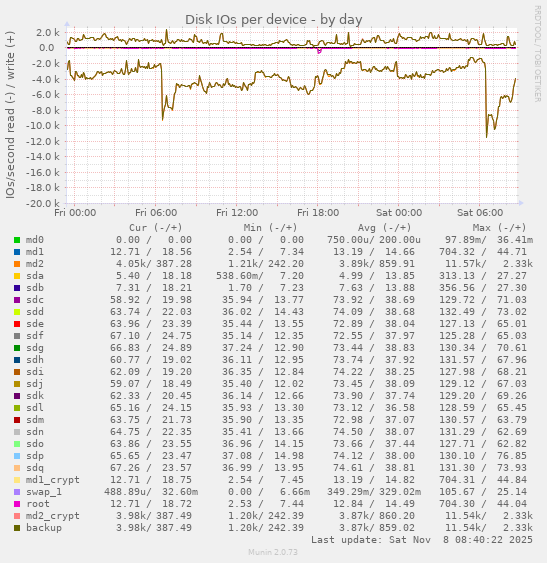Click the sdo light green legend swatch
This screenshot has height=563, width=547.
pyautogui.click(x=17, y=444)
